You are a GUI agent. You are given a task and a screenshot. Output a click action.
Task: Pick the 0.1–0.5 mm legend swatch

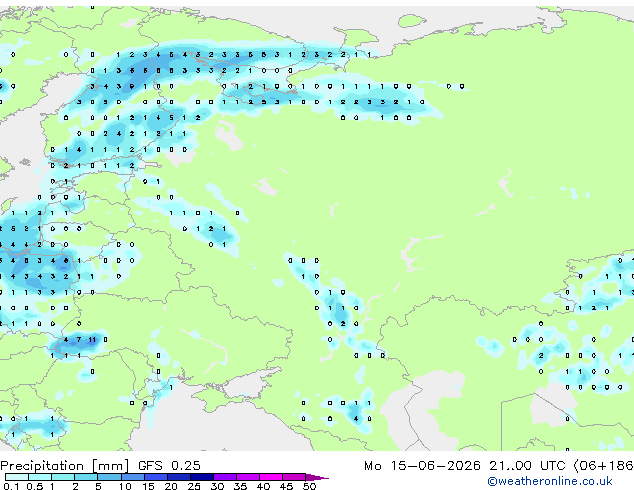pos(17,477)
